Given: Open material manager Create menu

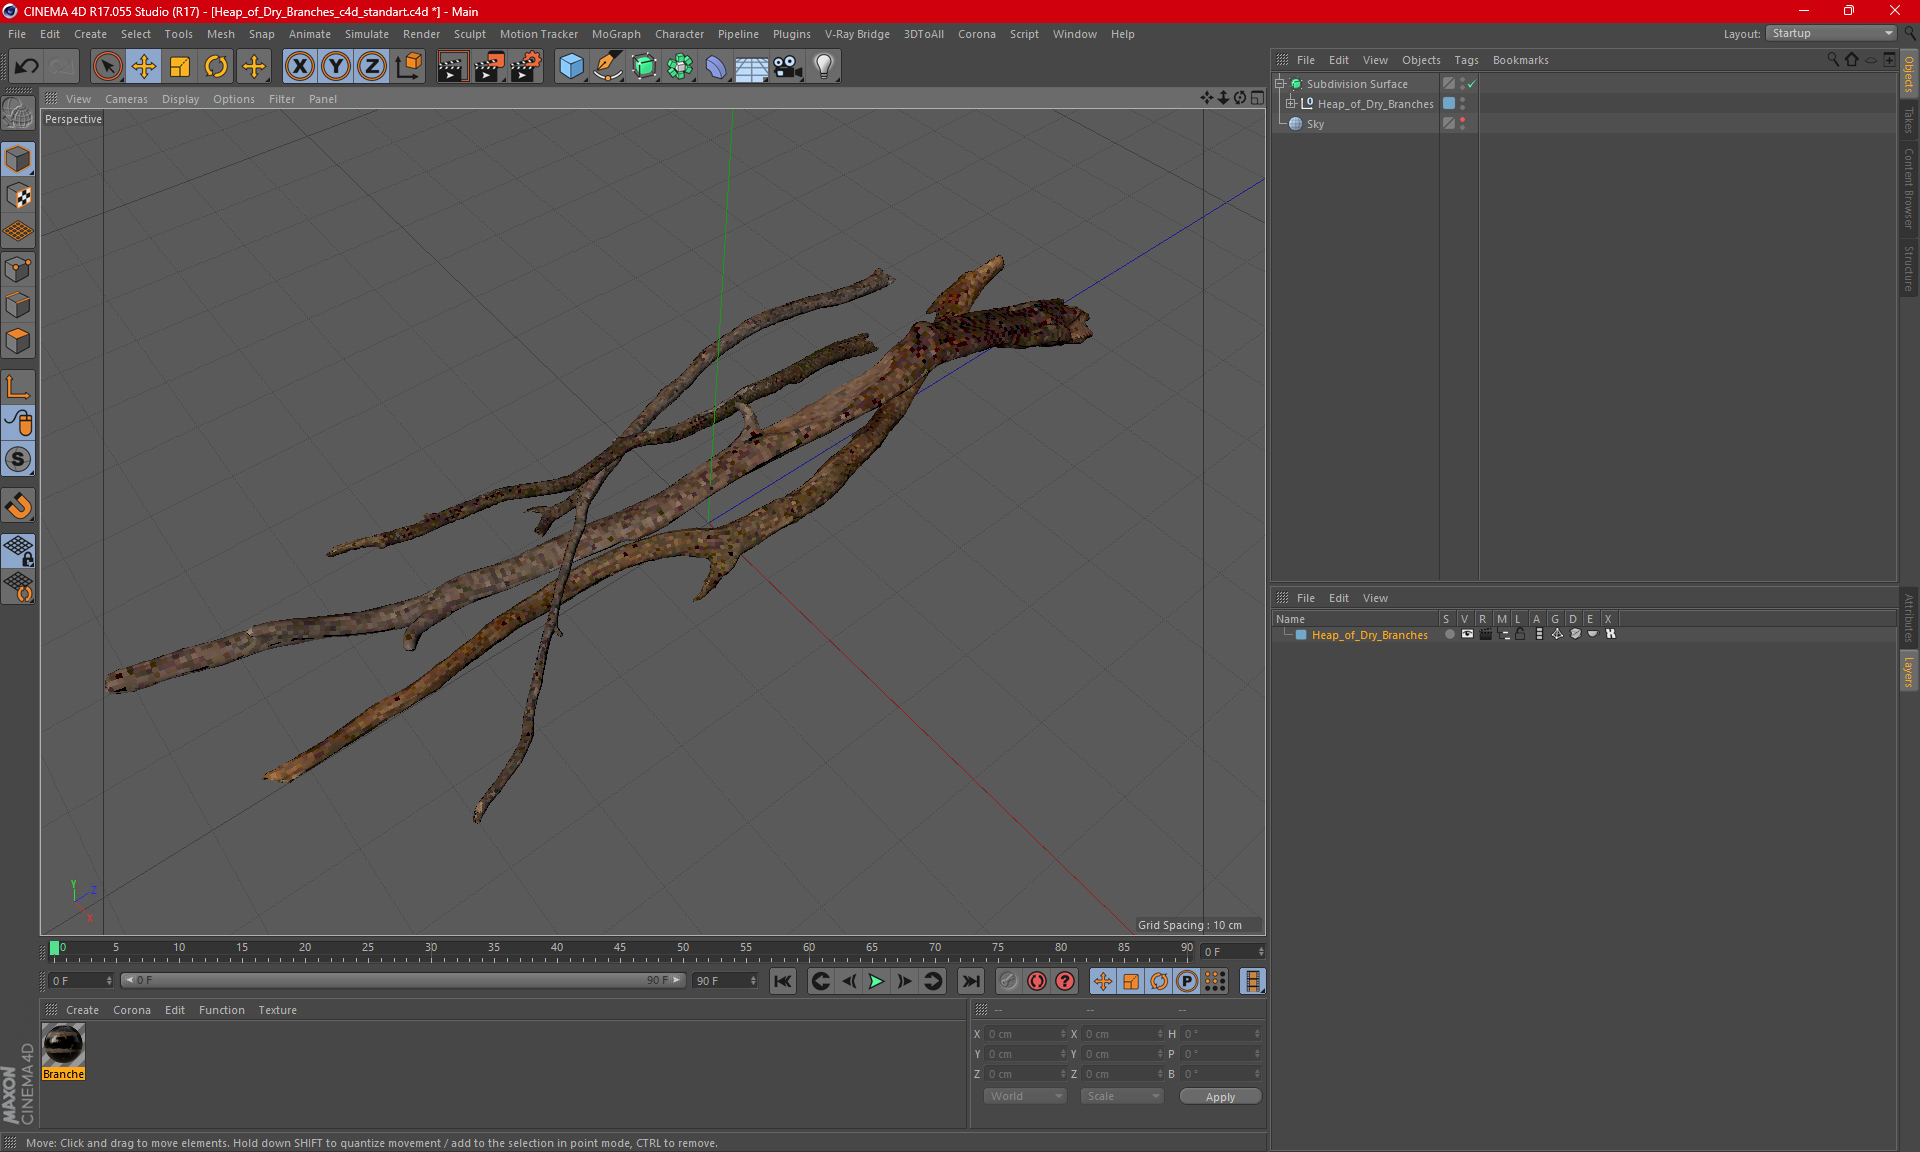Looking at the screenshot, I should (x=82, y=1010).
